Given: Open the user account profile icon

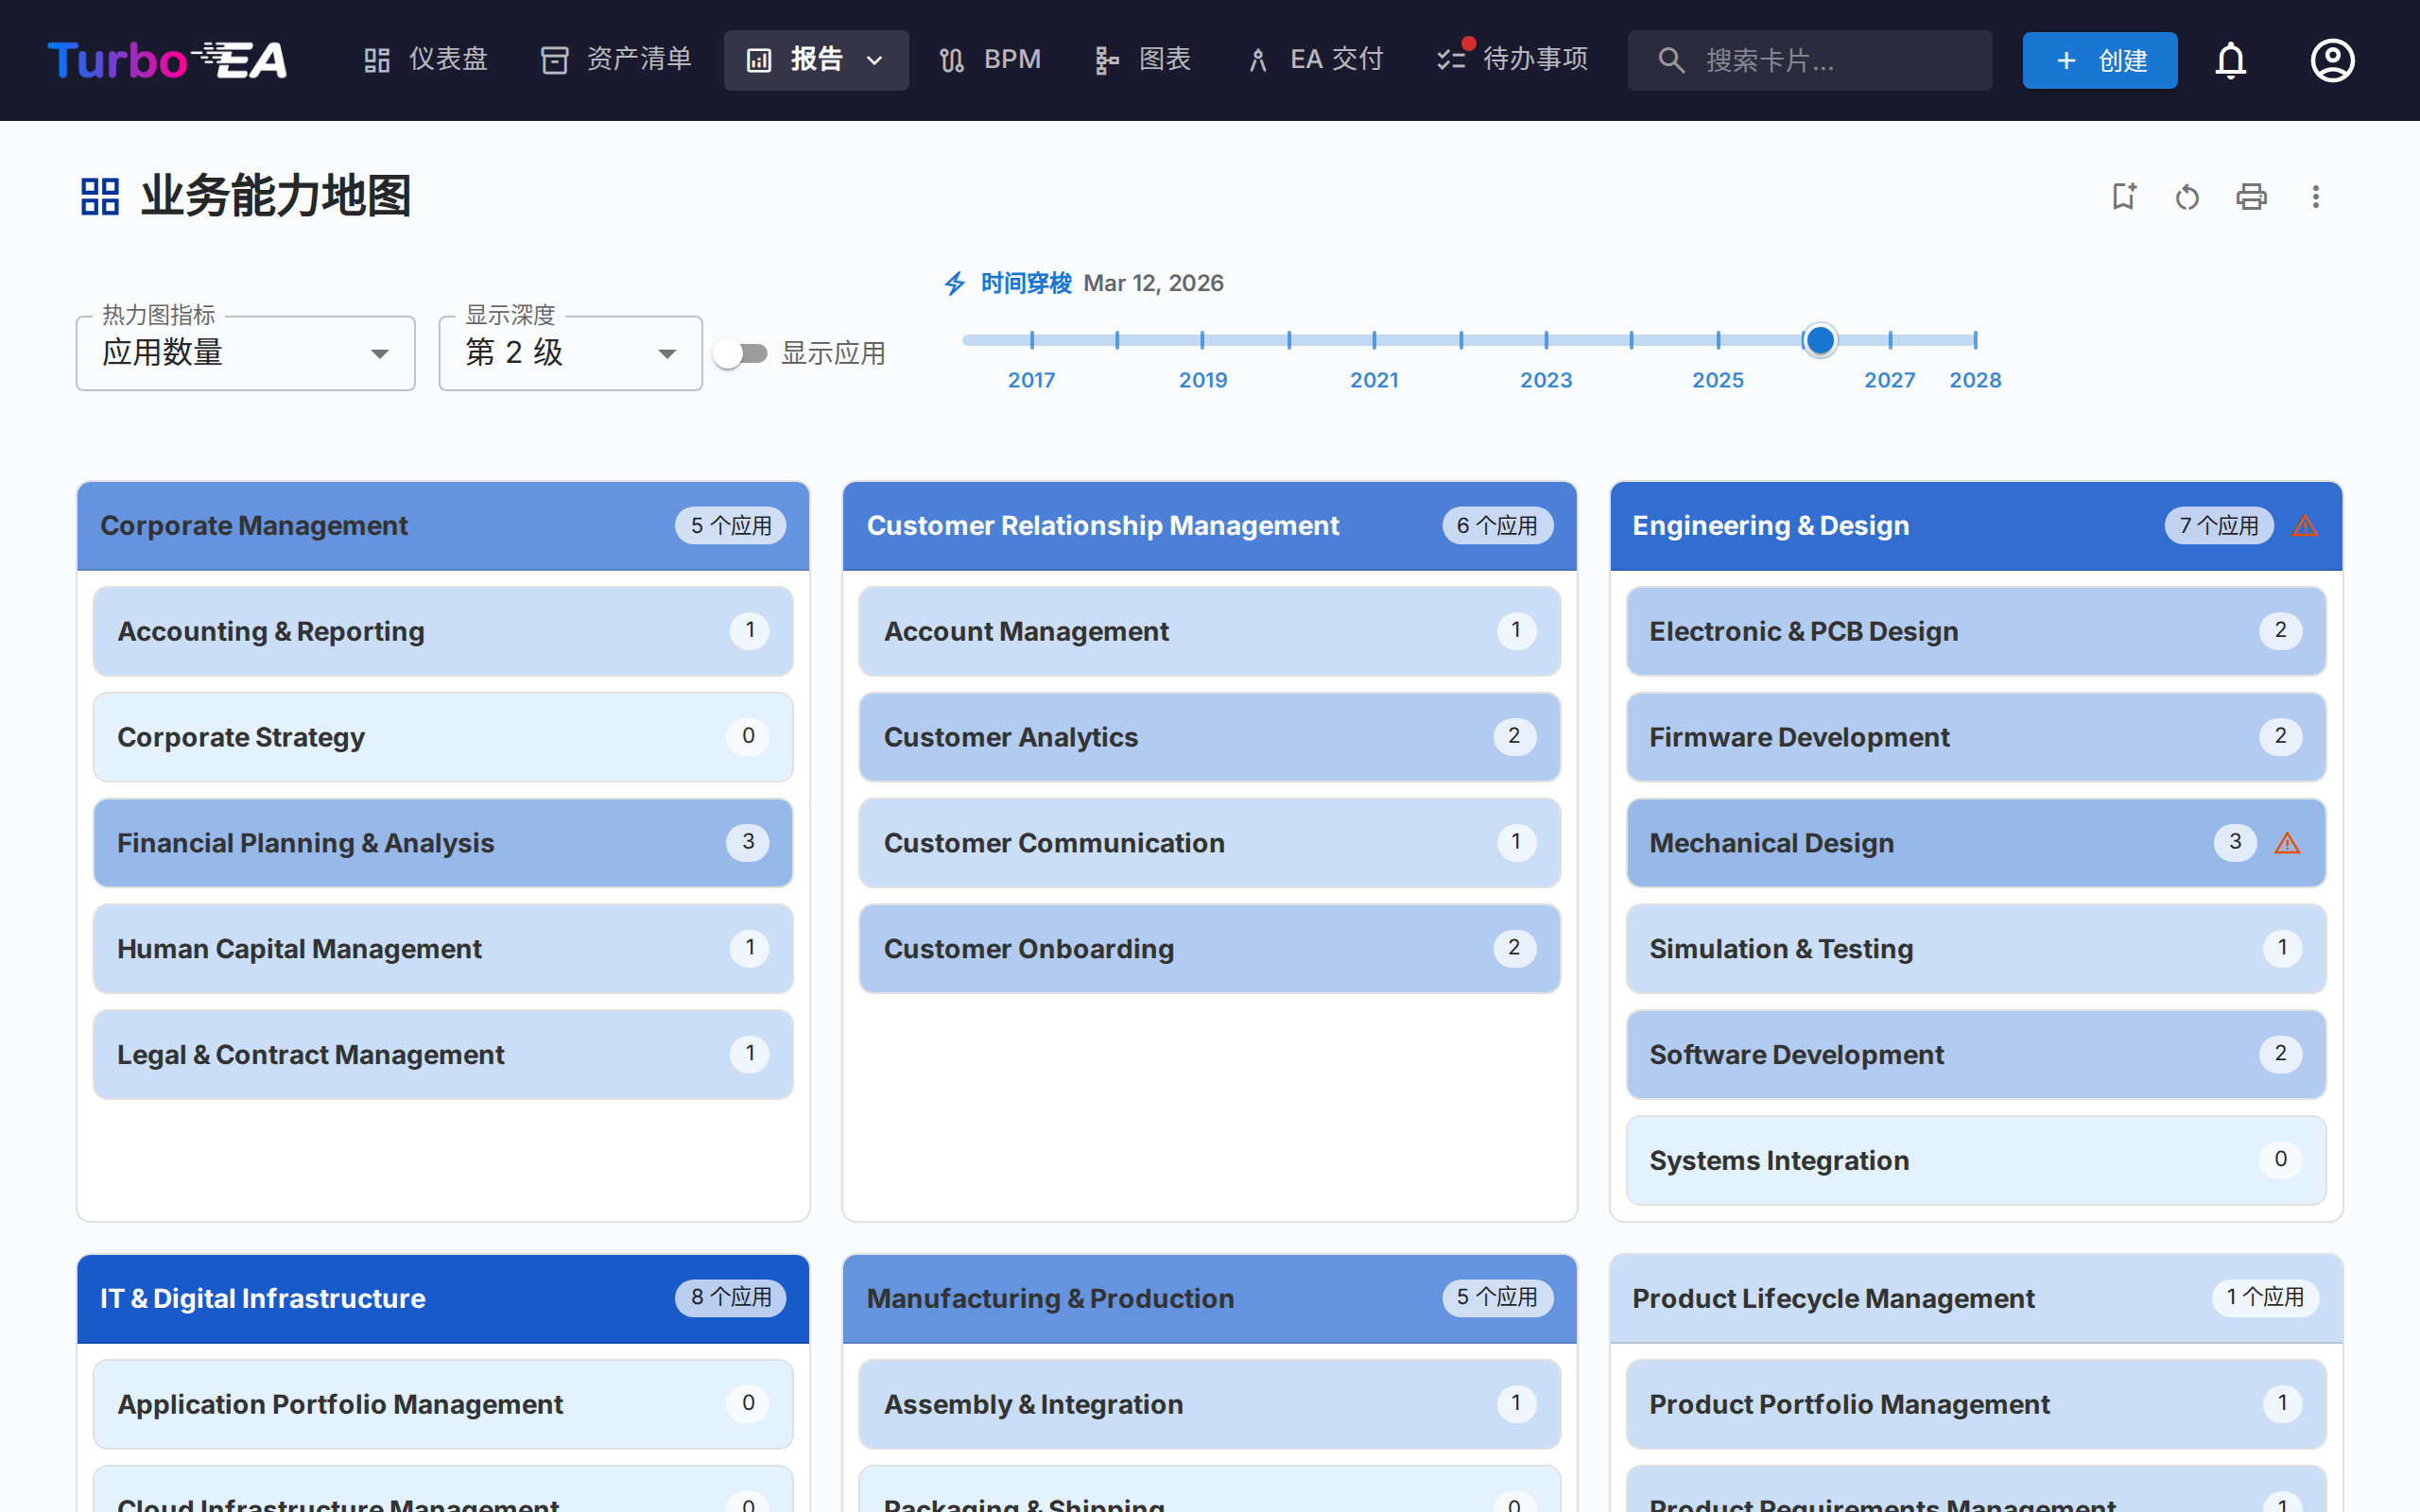Looking at the screenshot, I should point(2332,60).
